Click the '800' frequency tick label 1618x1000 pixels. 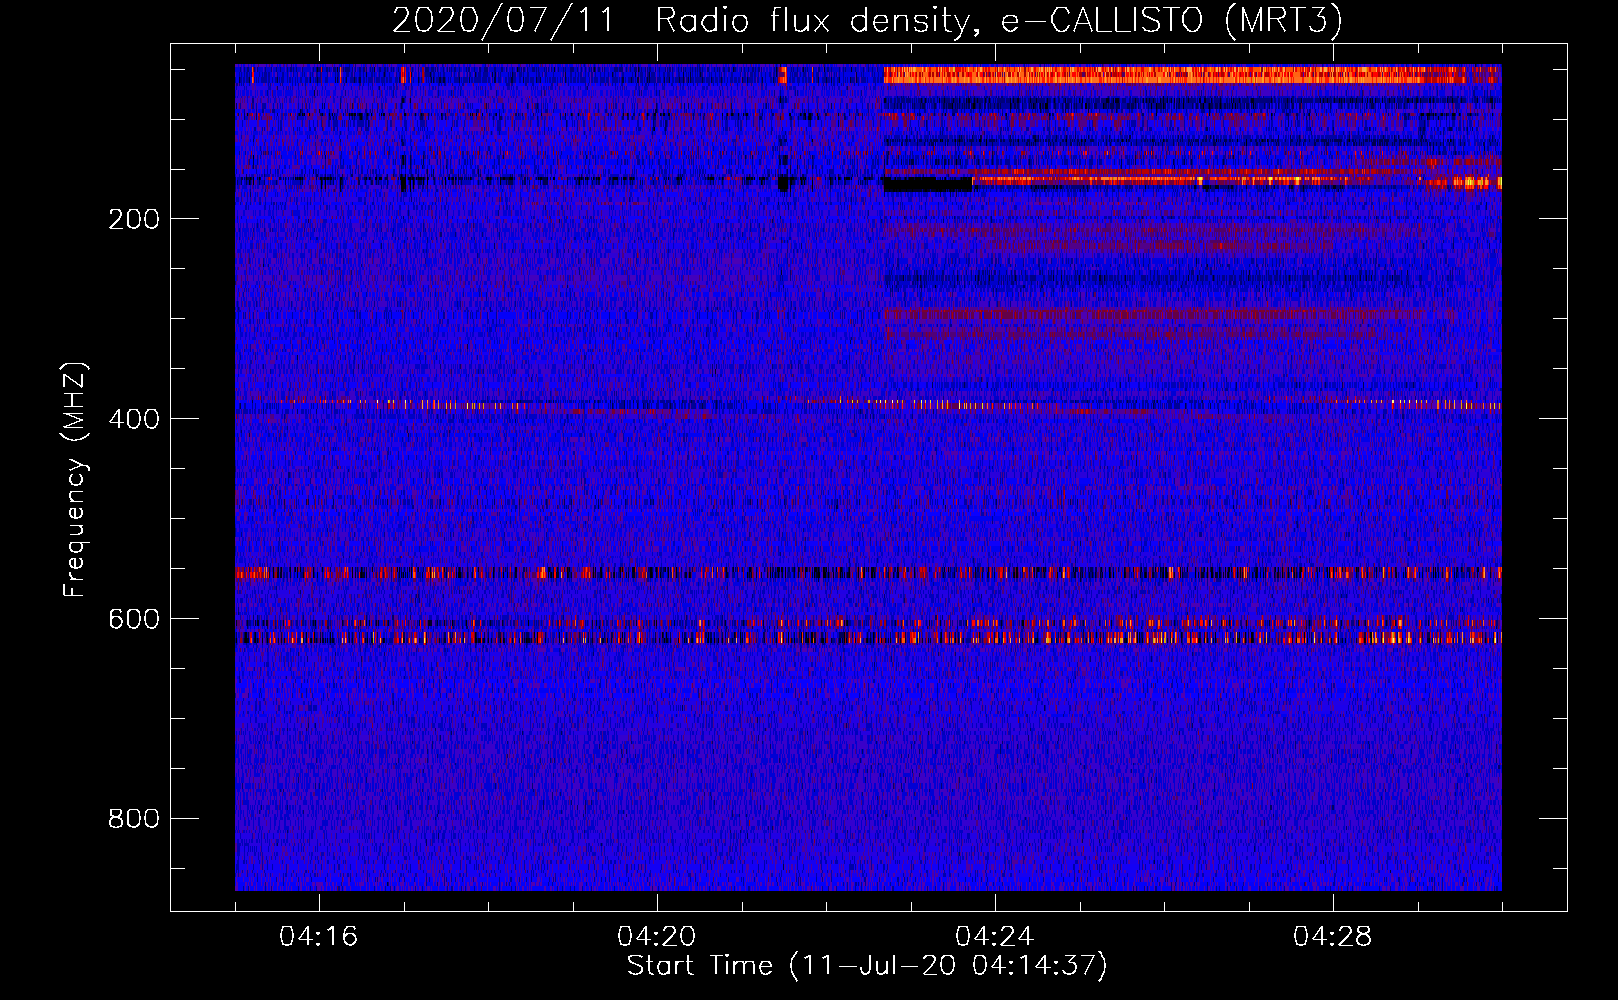(x=134, y=819)
